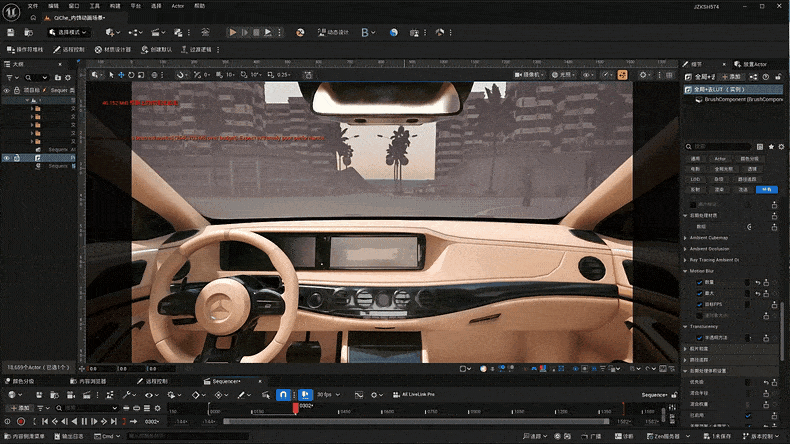Save the current level with the save icon
790x444 pixels.
(11, 32)
